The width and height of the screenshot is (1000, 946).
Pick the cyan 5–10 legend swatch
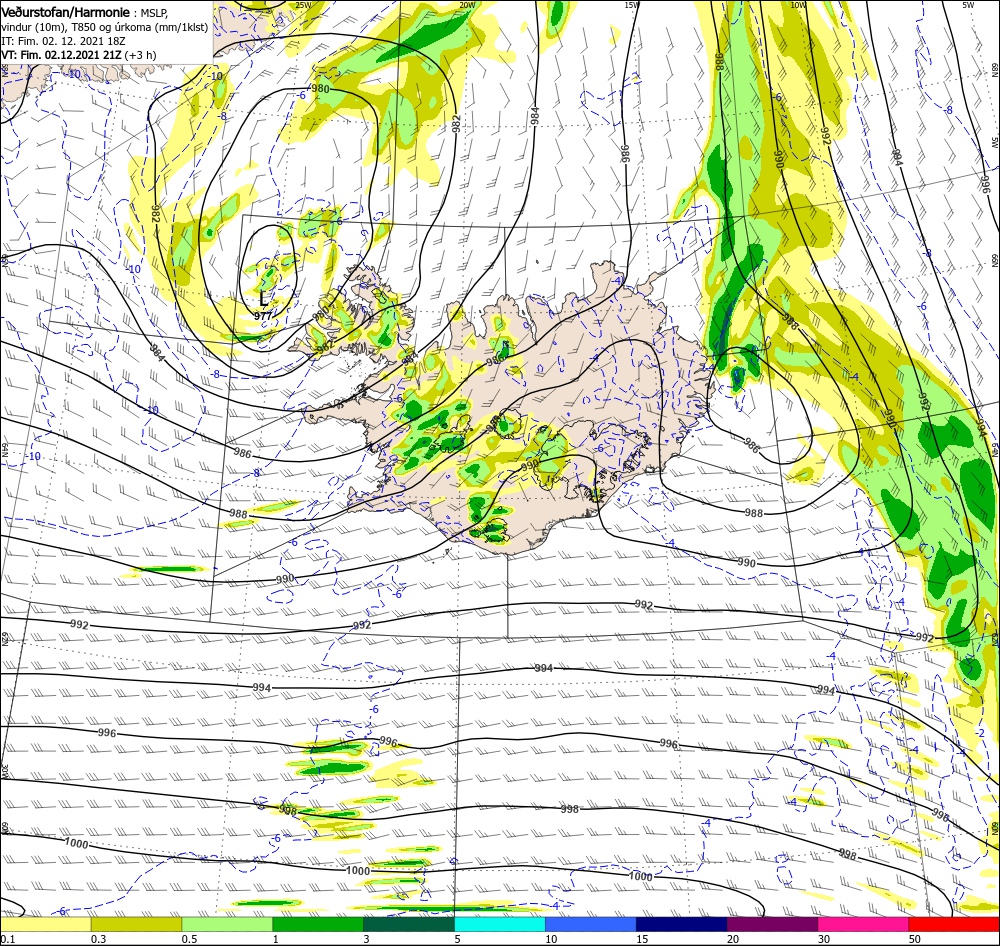pyautogui.click(x=500, y=924)
